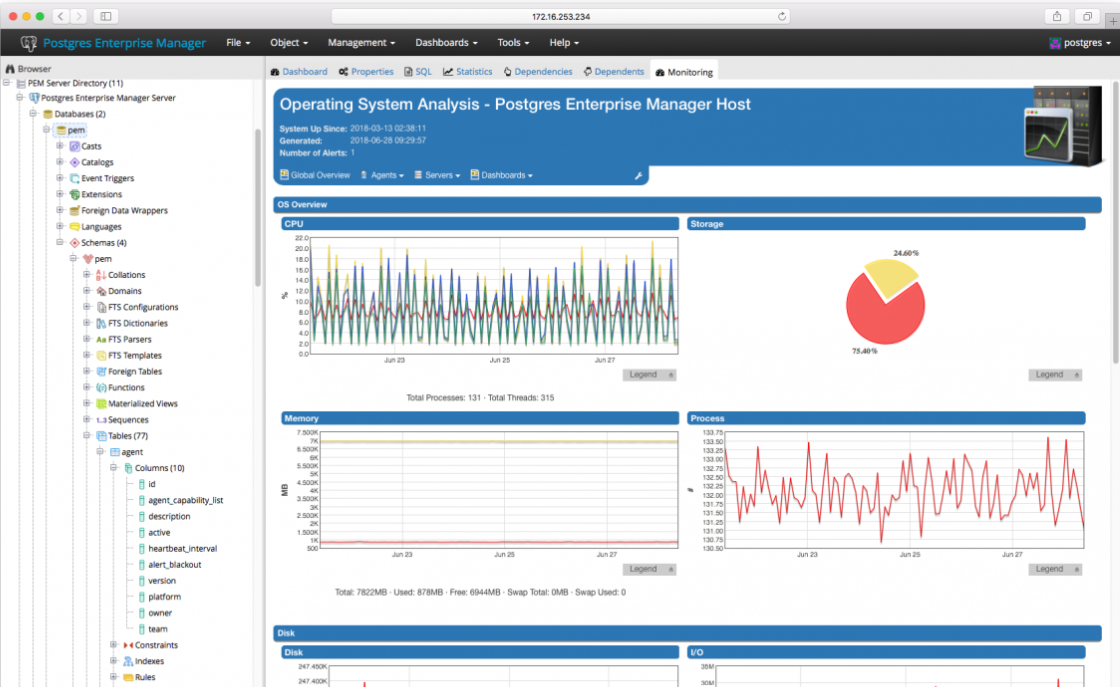
Task: Go back with the Safari back arrow
Action: (61, 16)
